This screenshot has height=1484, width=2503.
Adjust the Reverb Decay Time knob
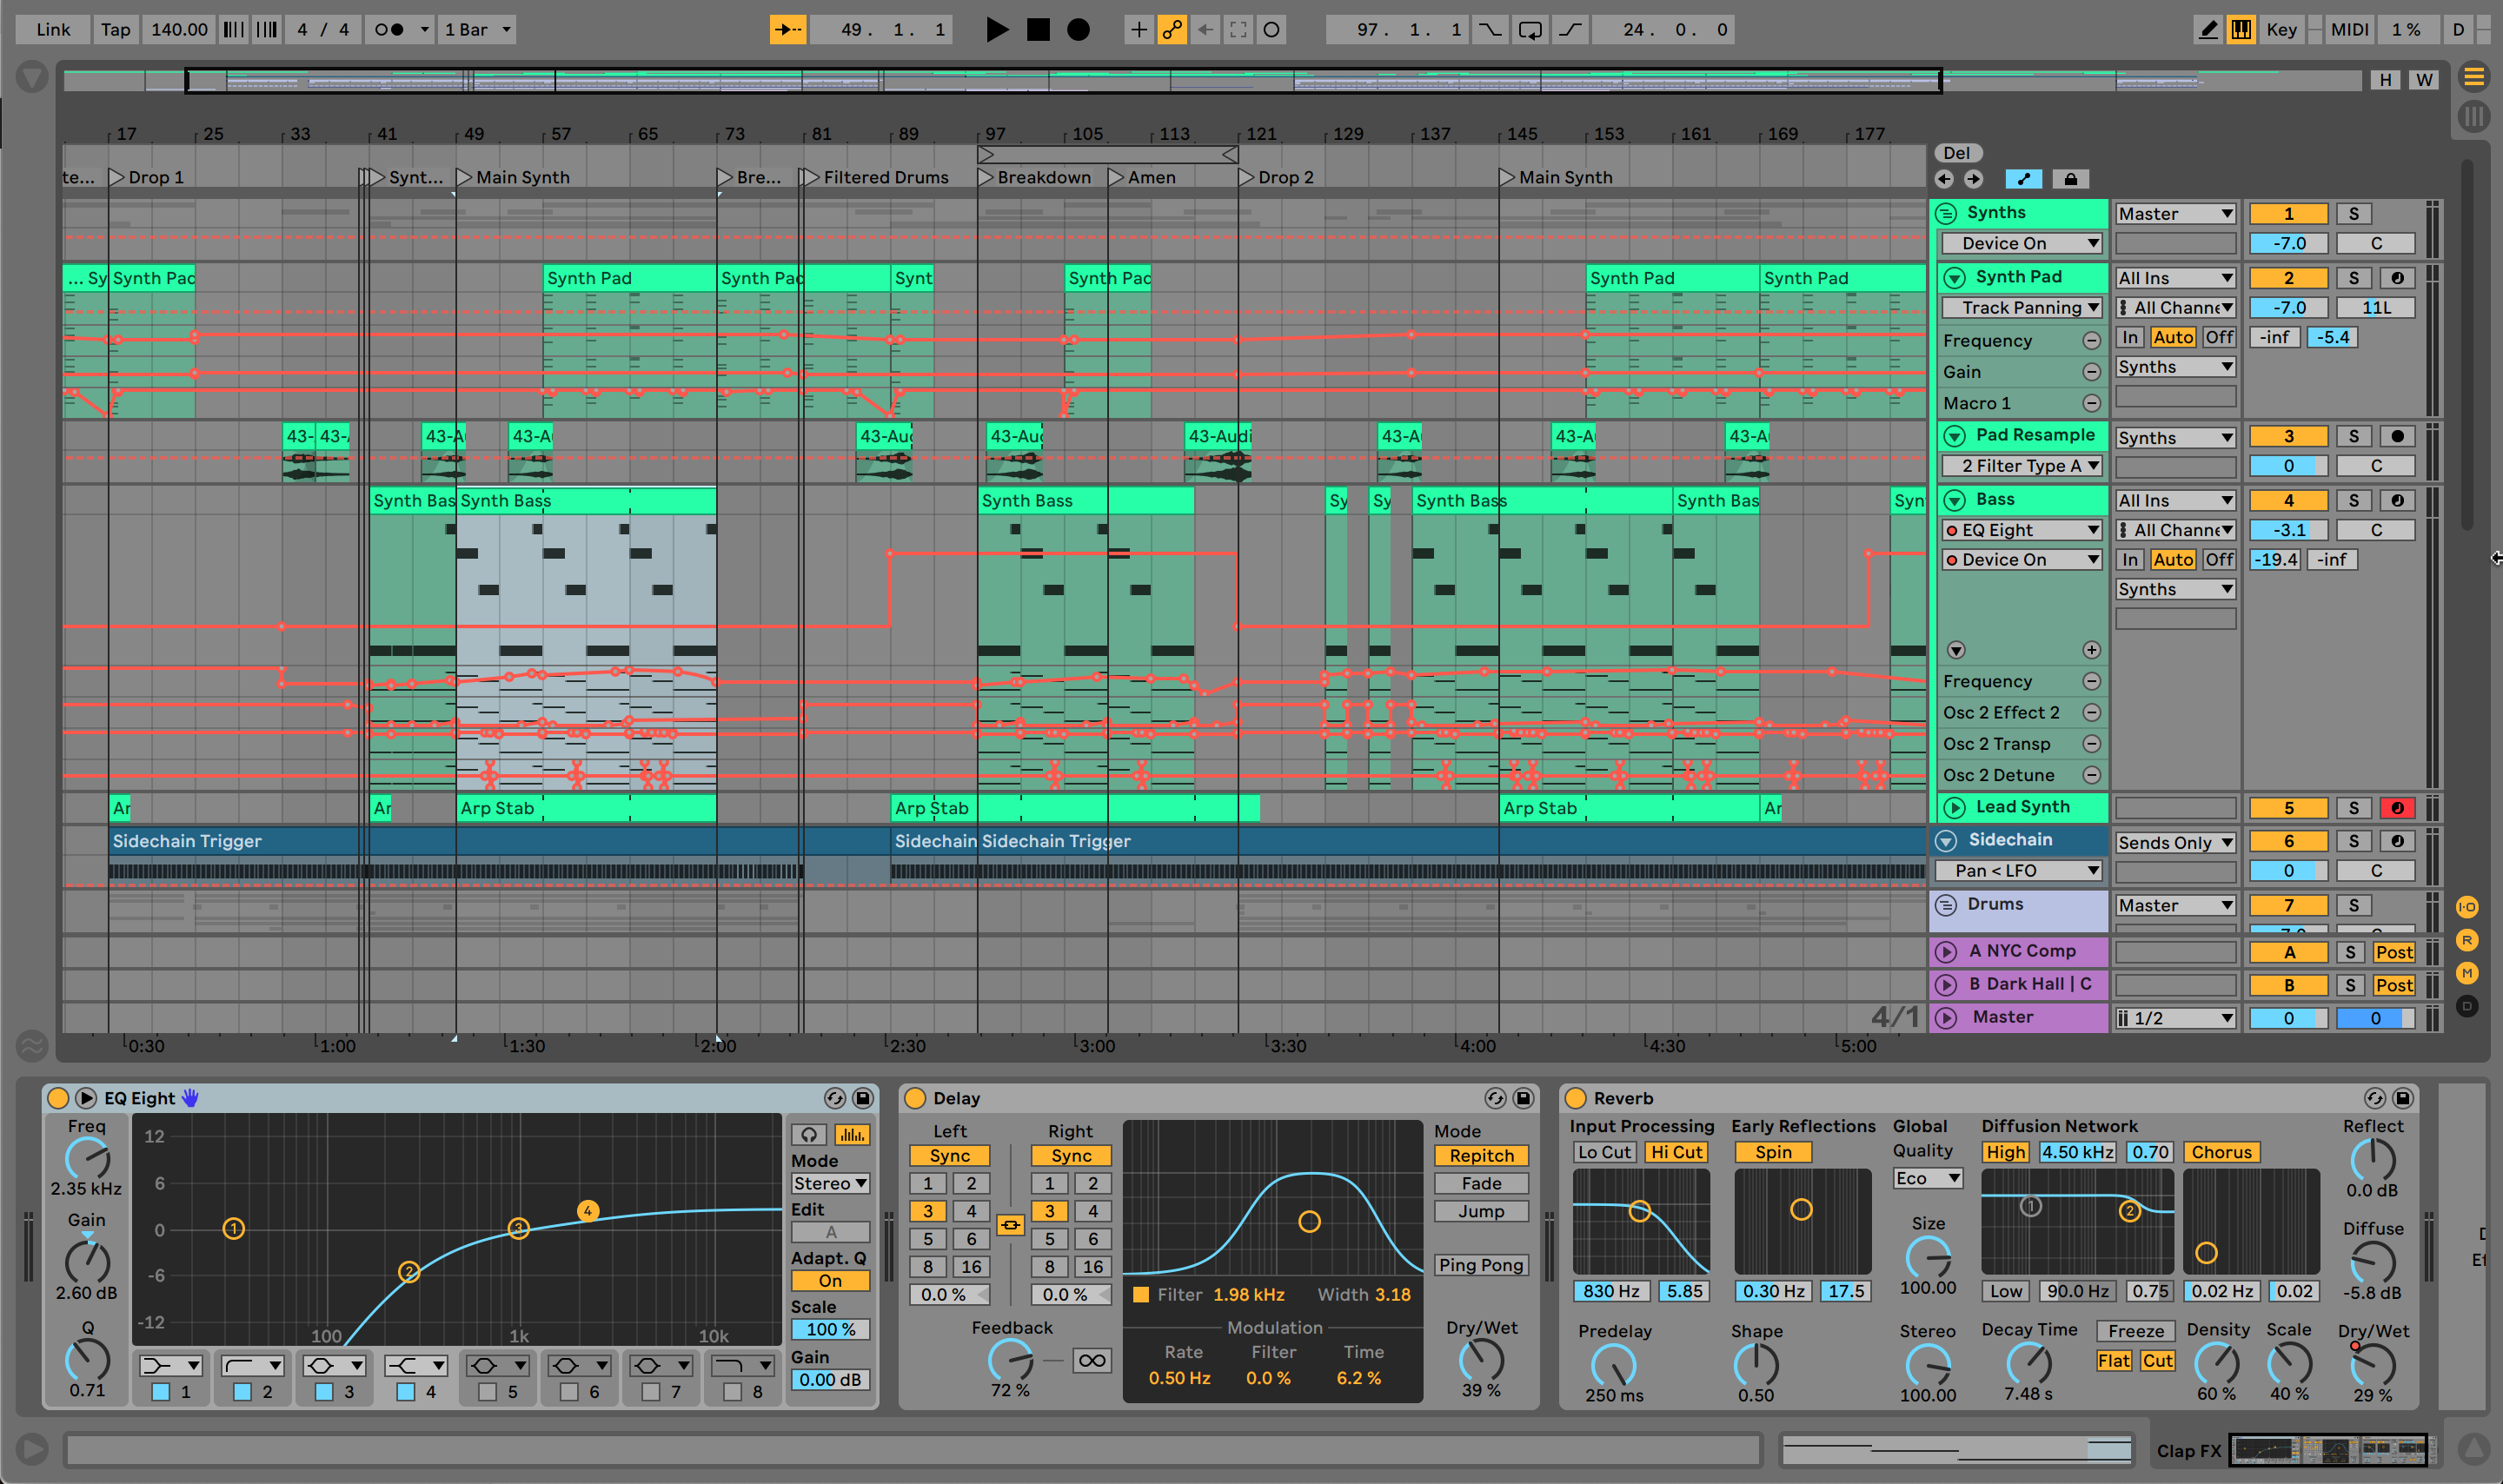(2028, 1363)
